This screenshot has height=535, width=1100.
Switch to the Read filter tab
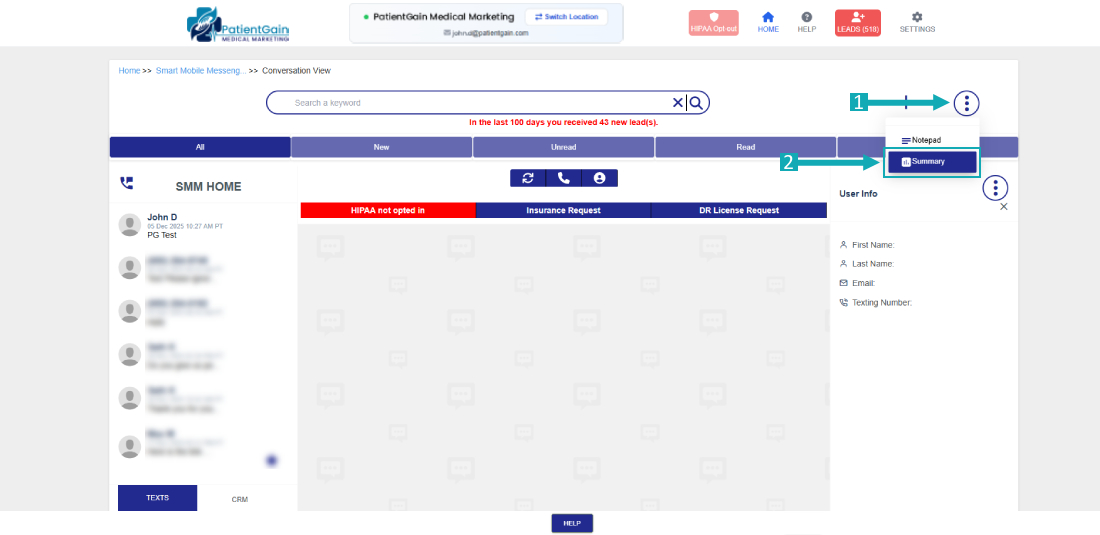click(746, 147)
